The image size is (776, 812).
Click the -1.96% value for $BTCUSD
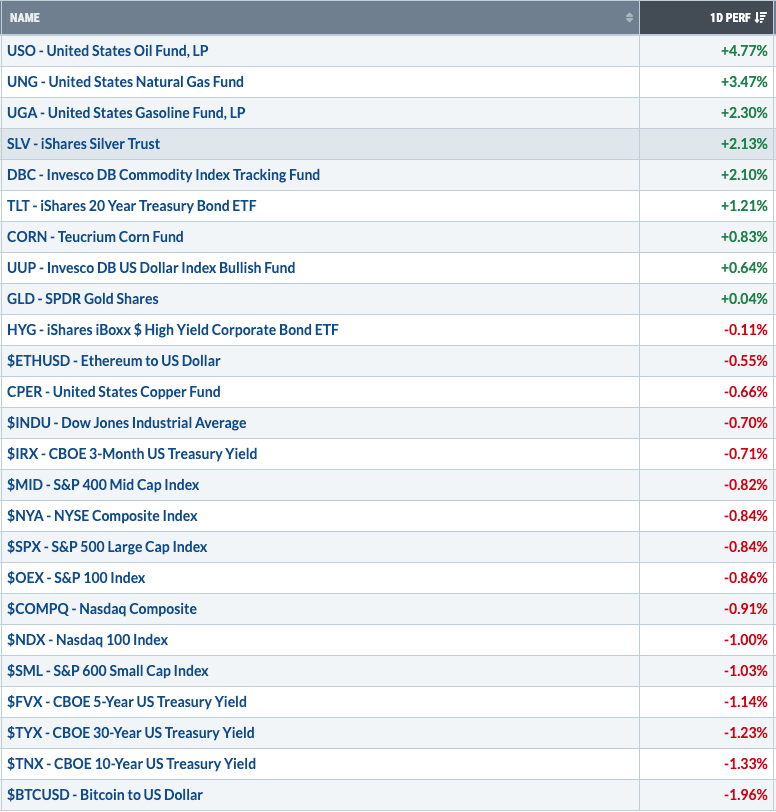click(x=745, y=795)
